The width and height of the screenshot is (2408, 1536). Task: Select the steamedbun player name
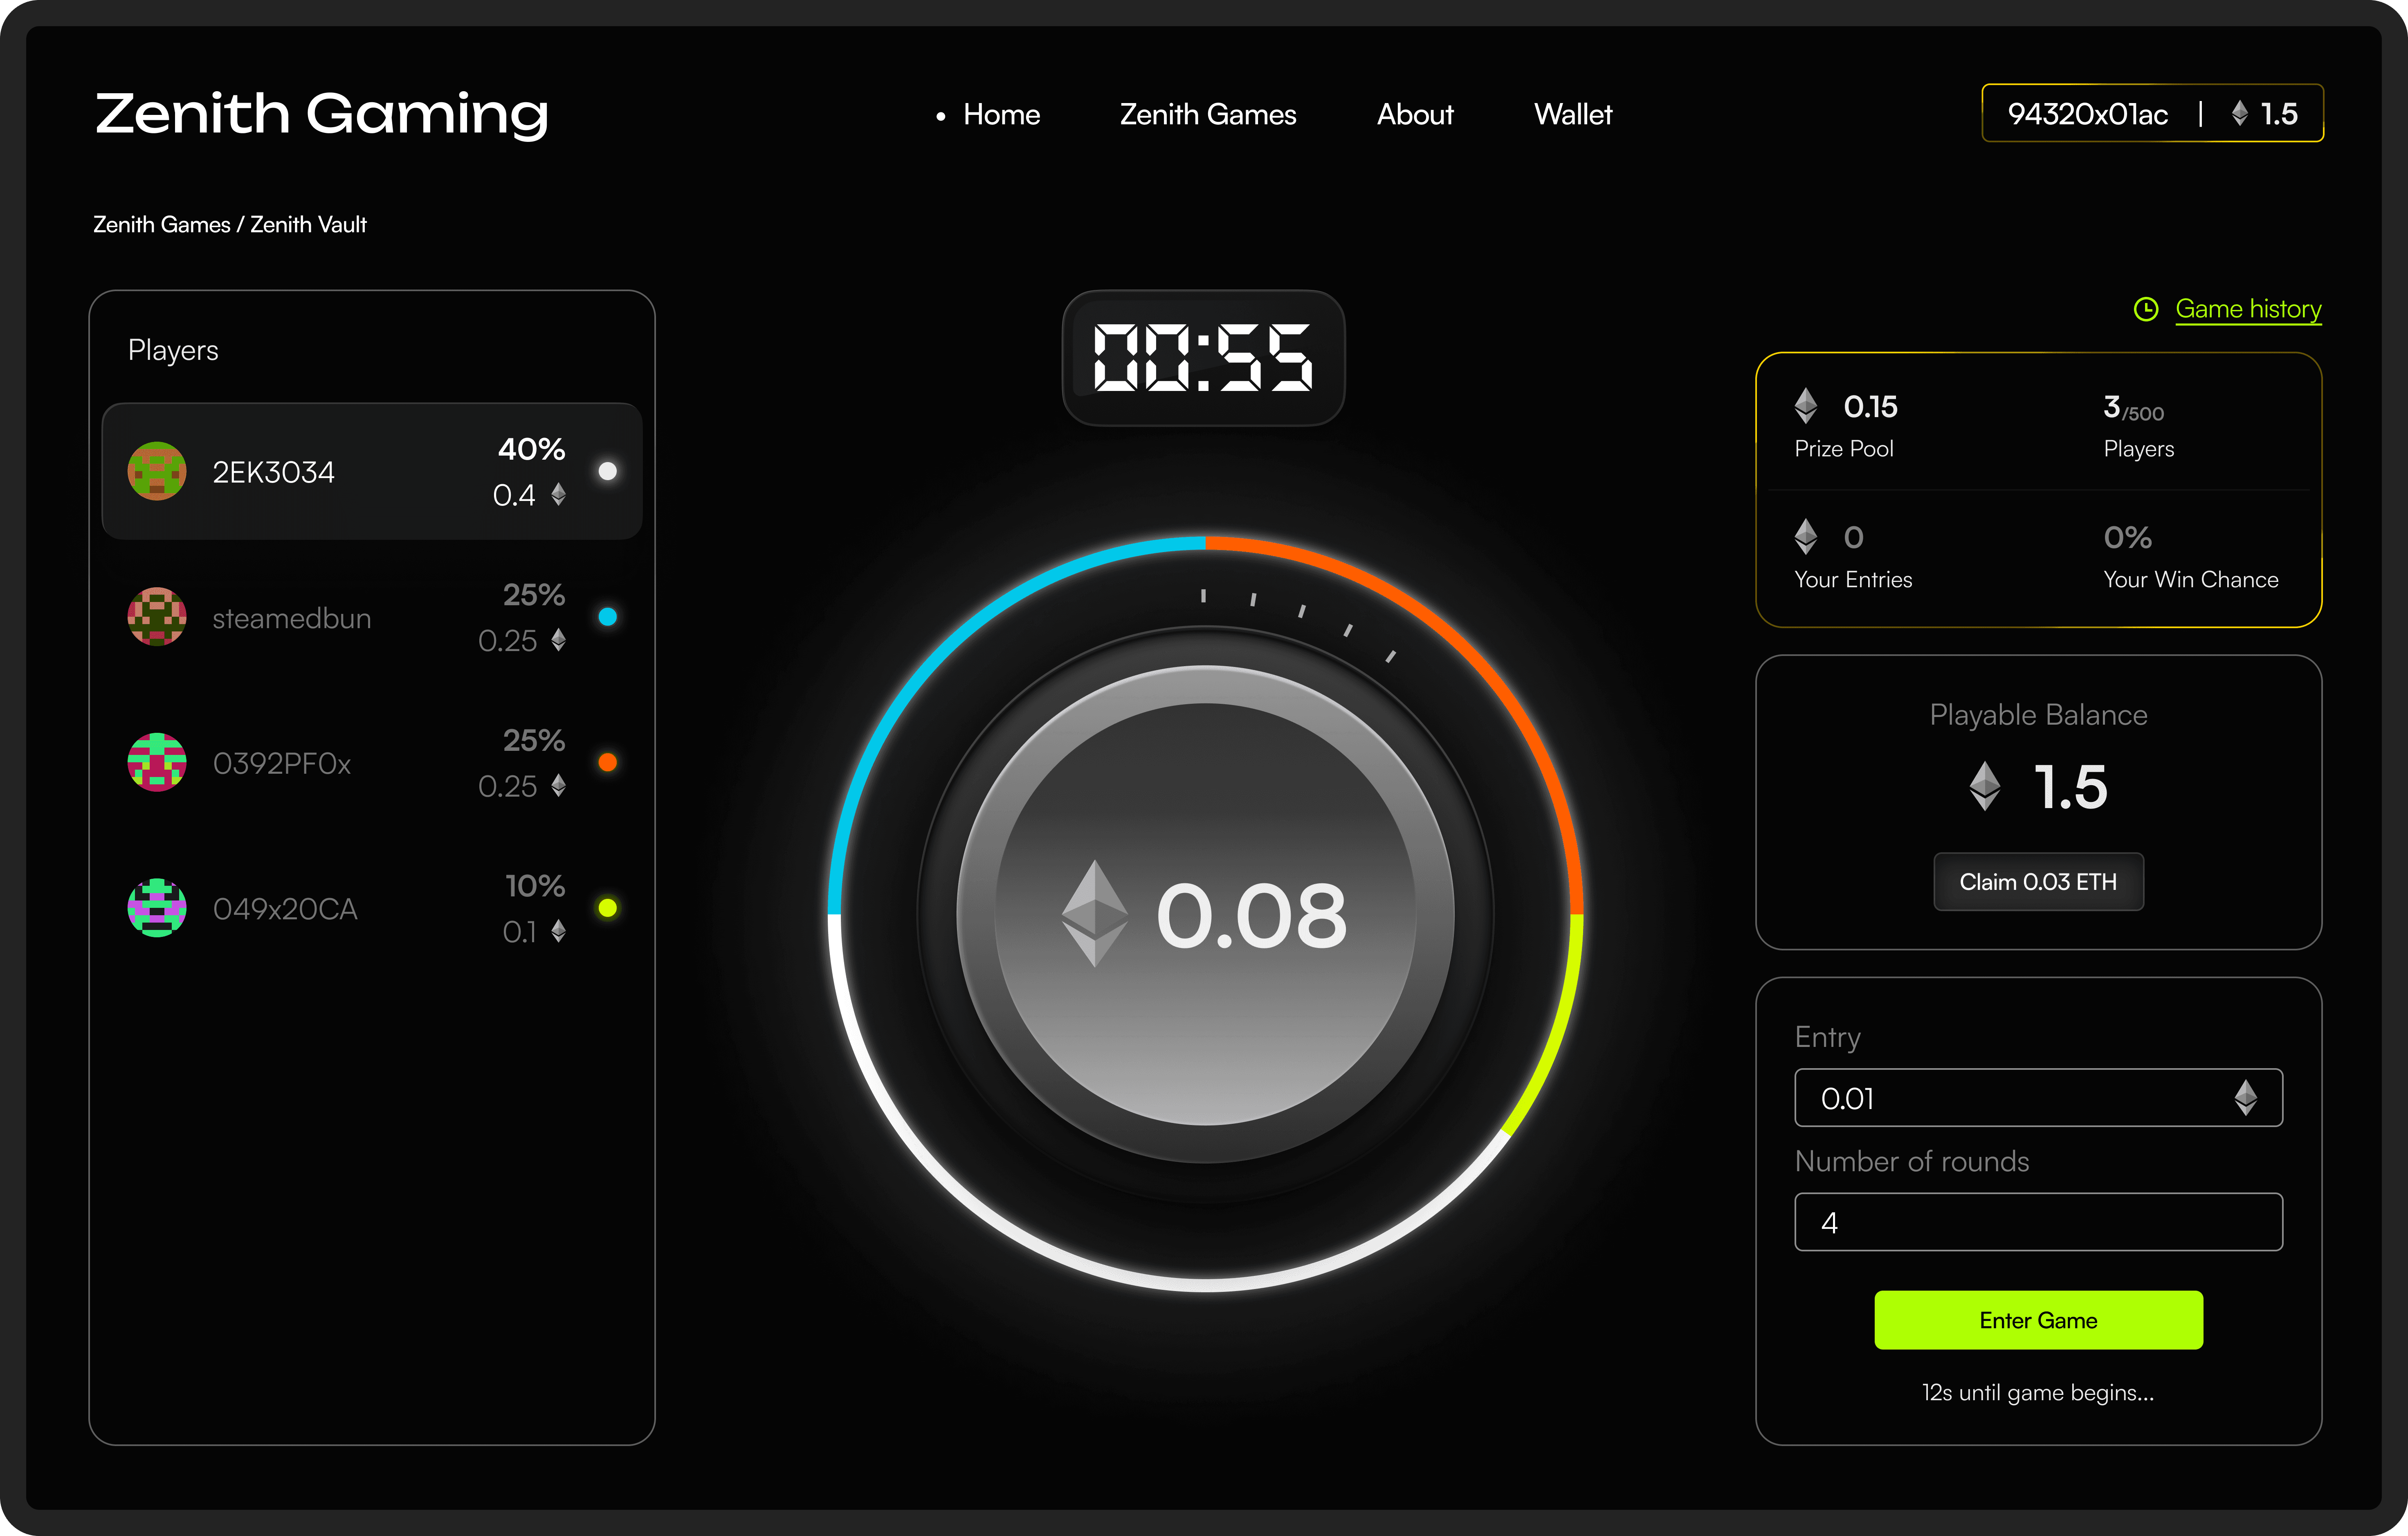pyautogui.click(x=291, y=618)
